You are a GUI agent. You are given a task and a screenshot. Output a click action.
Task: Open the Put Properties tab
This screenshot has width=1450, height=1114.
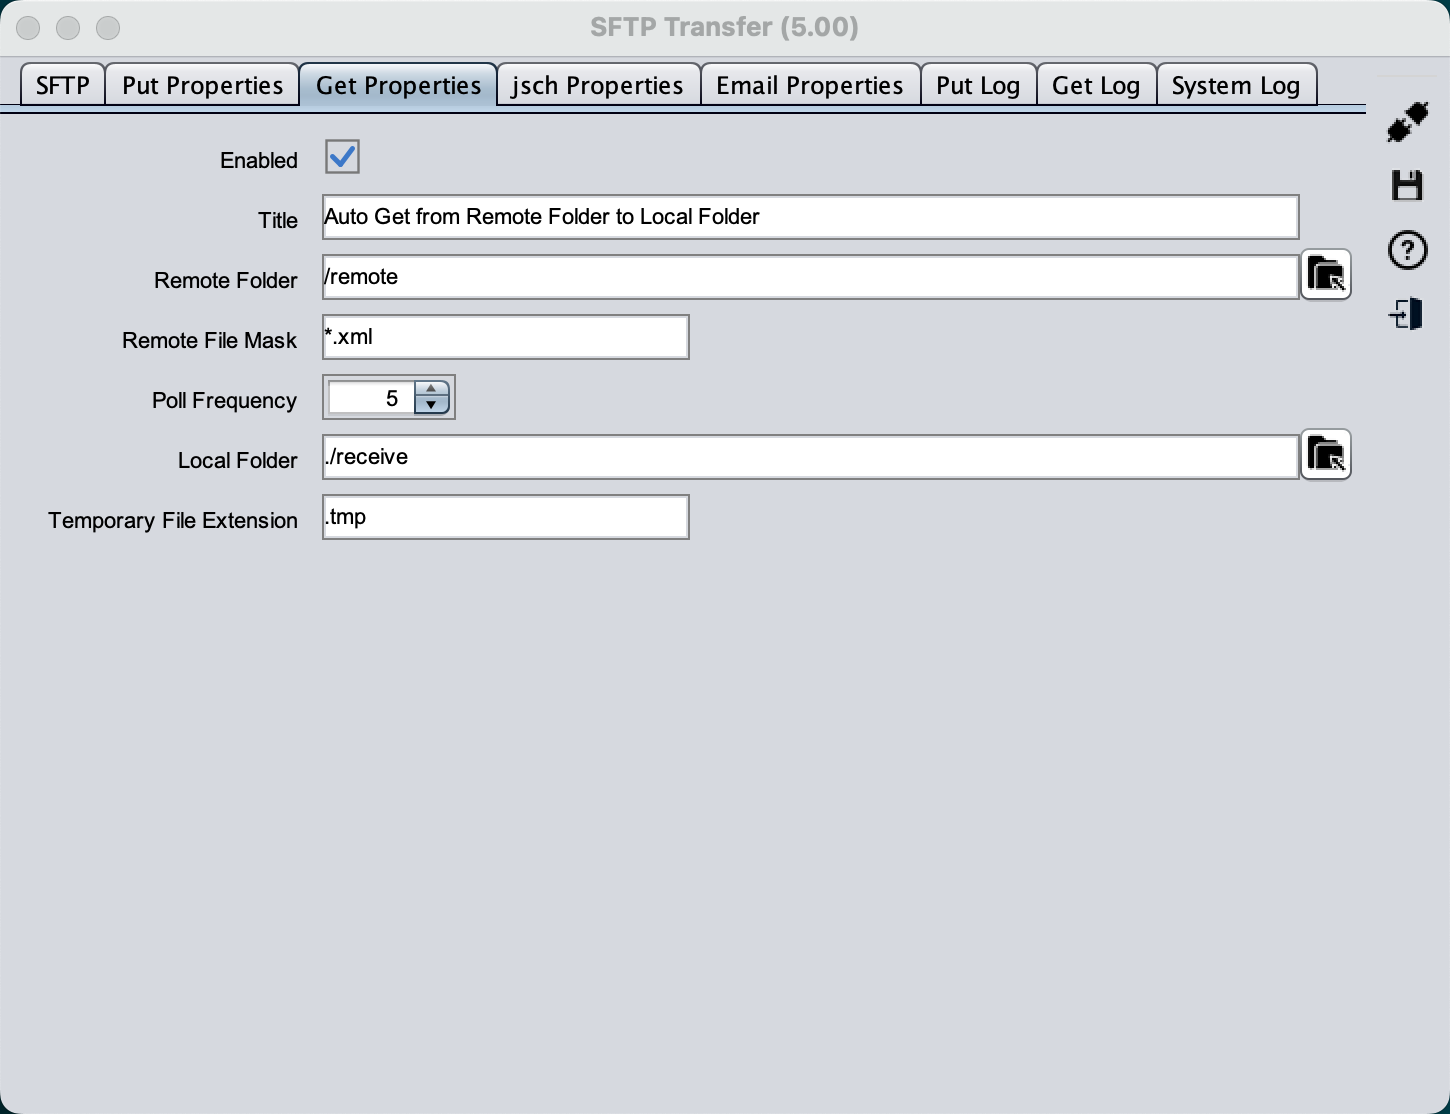pyautogui.click(x=202, y=86)
